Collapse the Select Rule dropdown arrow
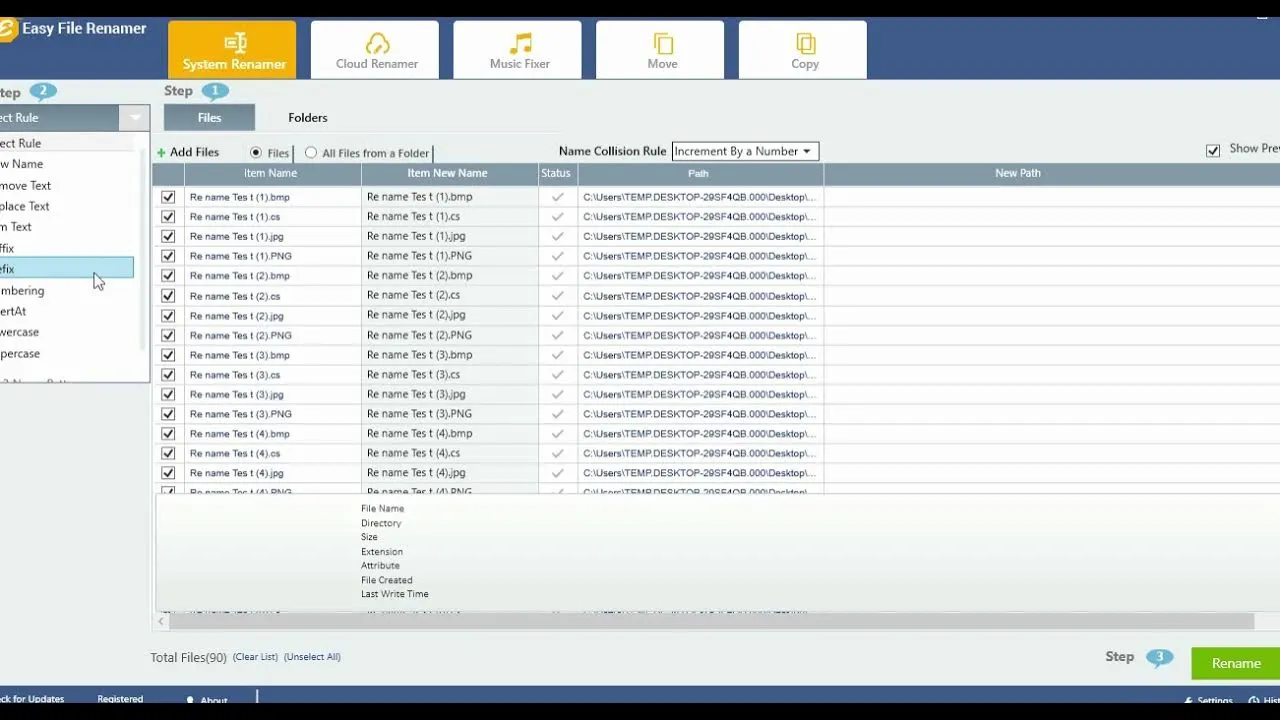This screenshot has height=720, width=1280. pos(134,118)
